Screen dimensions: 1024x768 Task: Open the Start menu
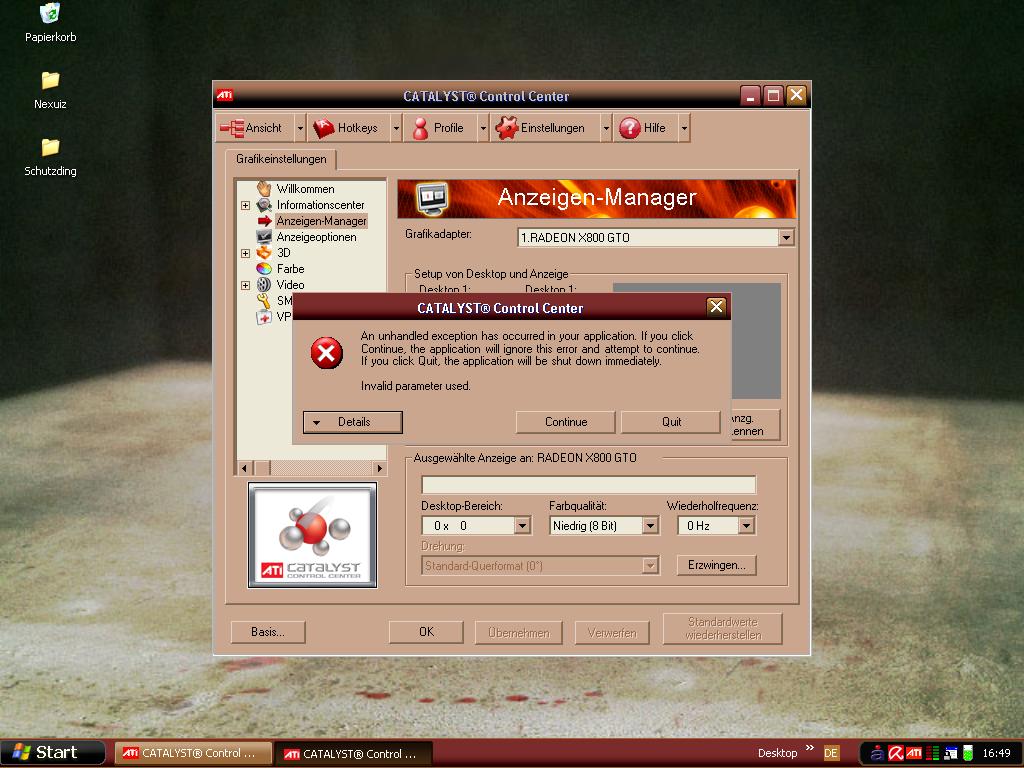click(x=52, y=752)
